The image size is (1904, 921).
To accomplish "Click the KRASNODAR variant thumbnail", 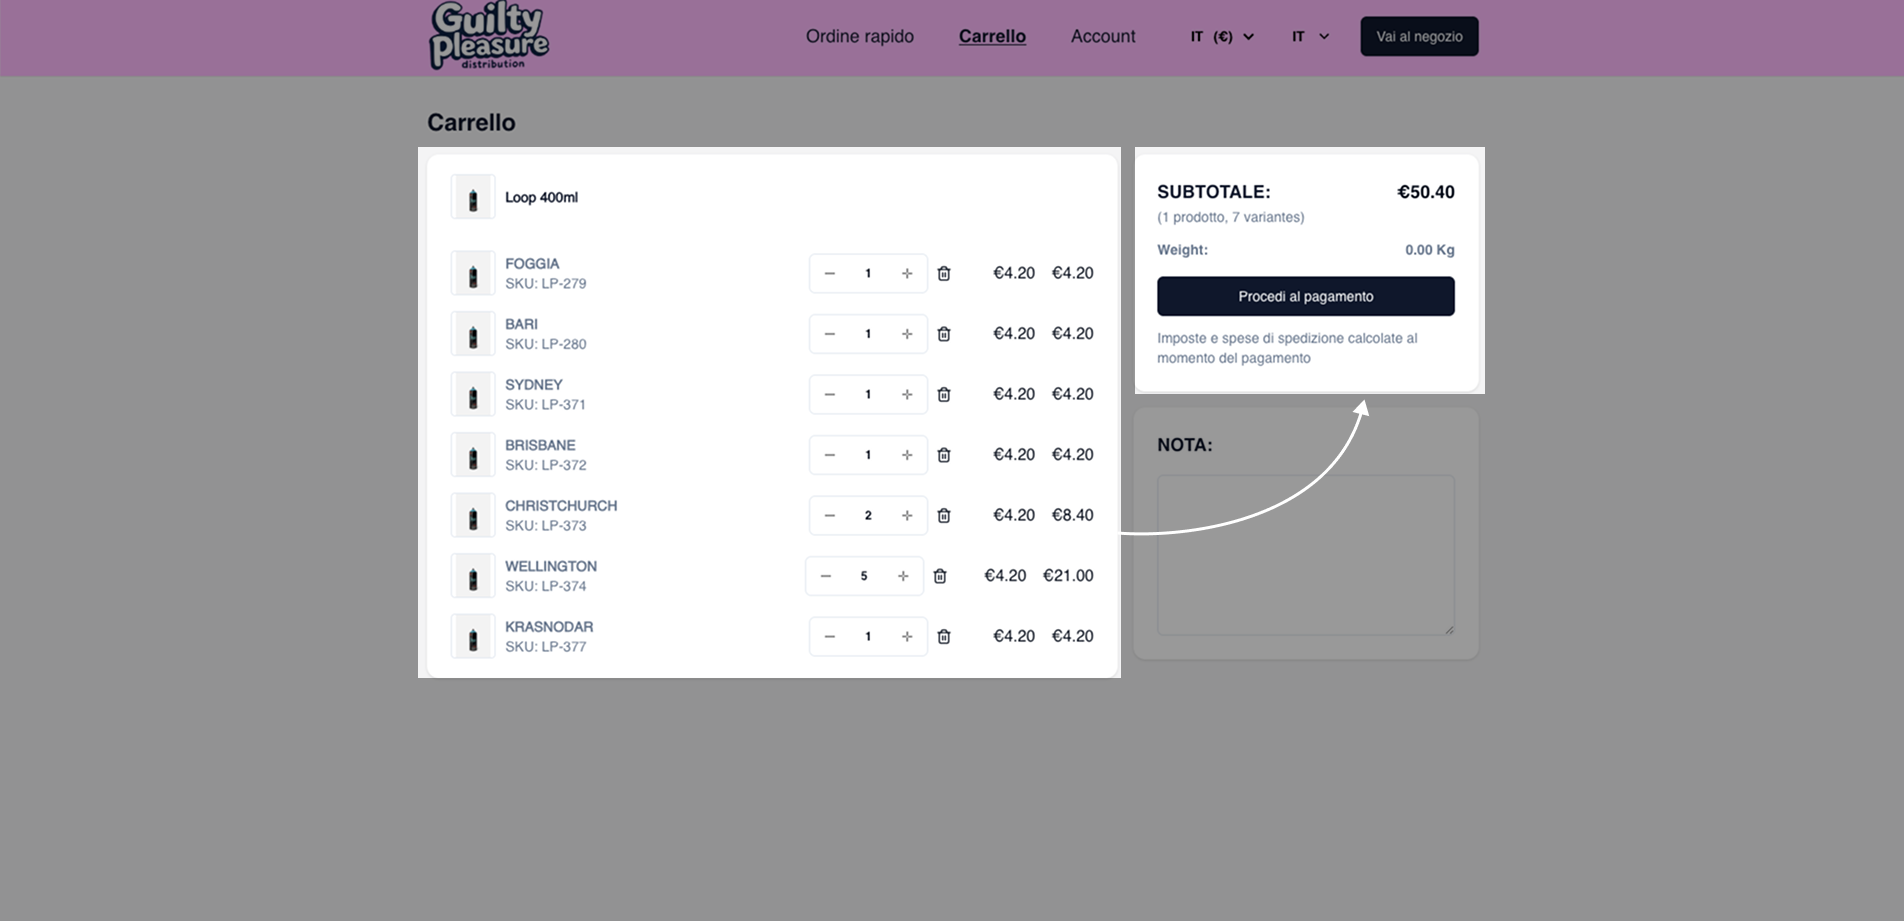I will point(473,636).
